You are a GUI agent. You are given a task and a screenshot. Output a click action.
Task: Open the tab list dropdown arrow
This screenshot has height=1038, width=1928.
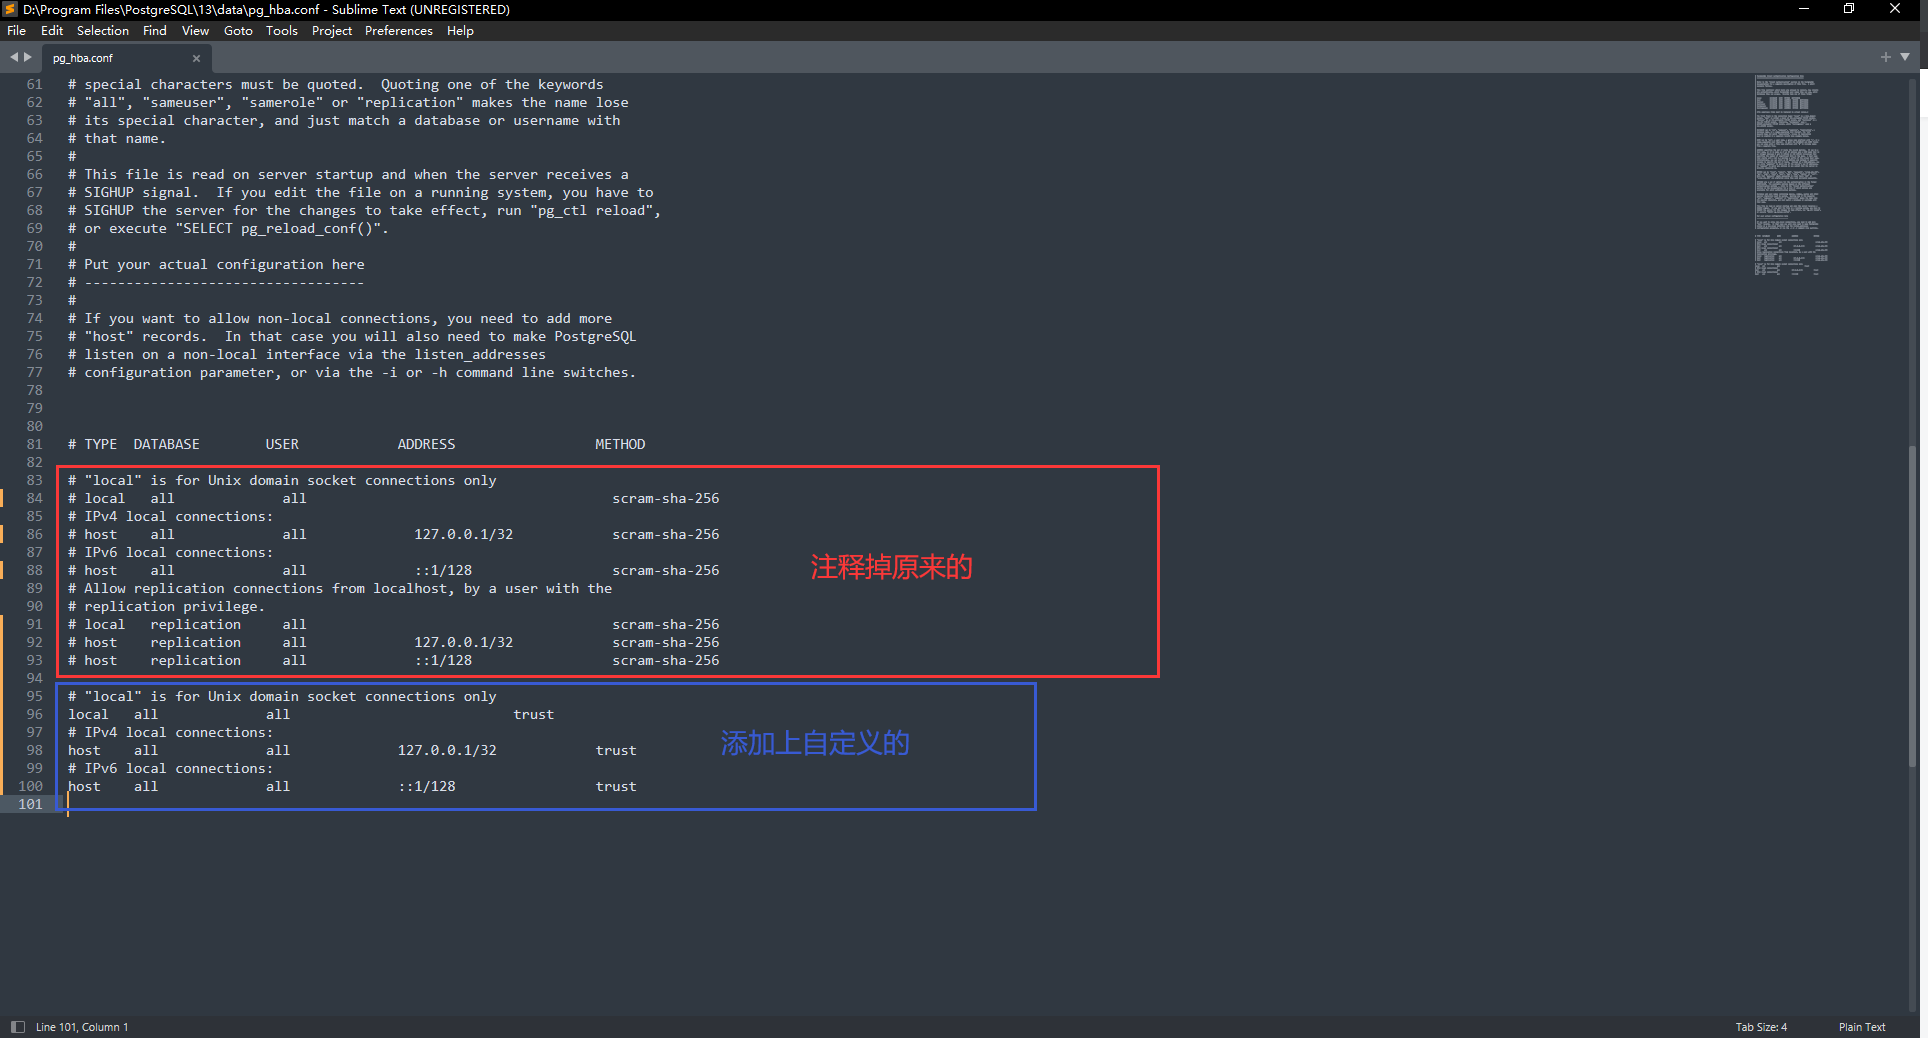point(1905,57)
